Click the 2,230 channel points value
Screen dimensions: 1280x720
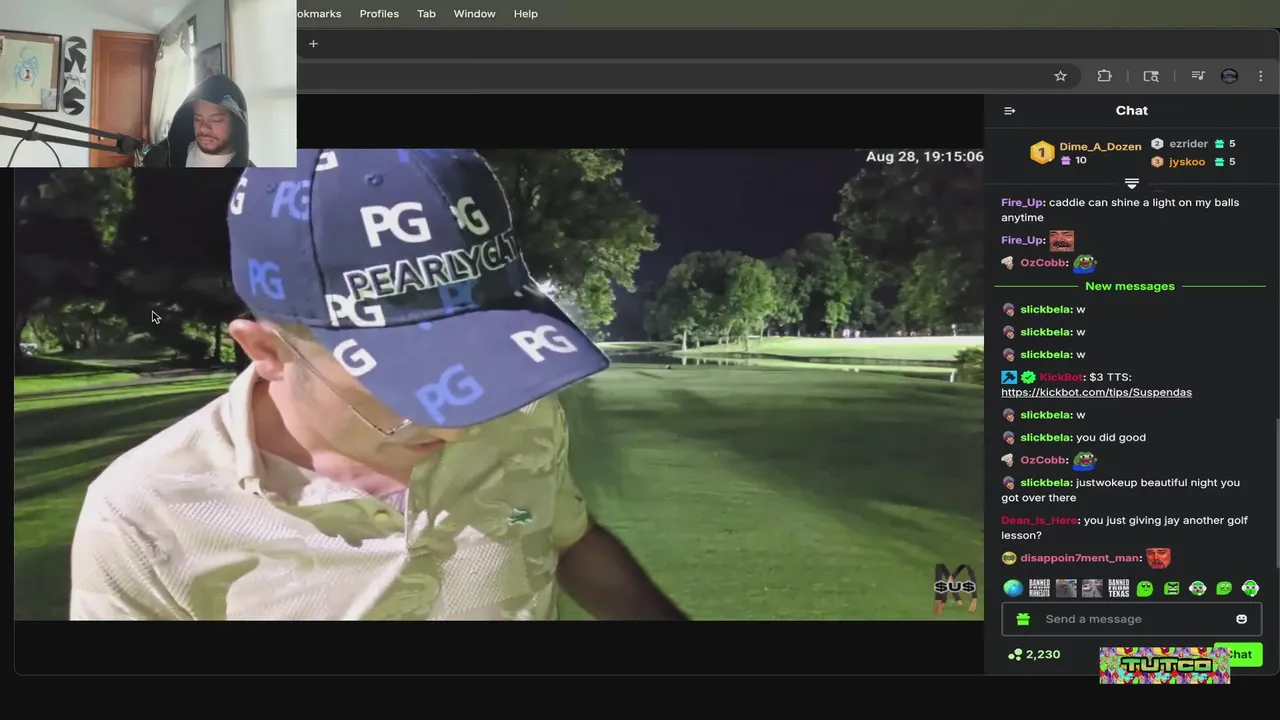click(1043, 655)
